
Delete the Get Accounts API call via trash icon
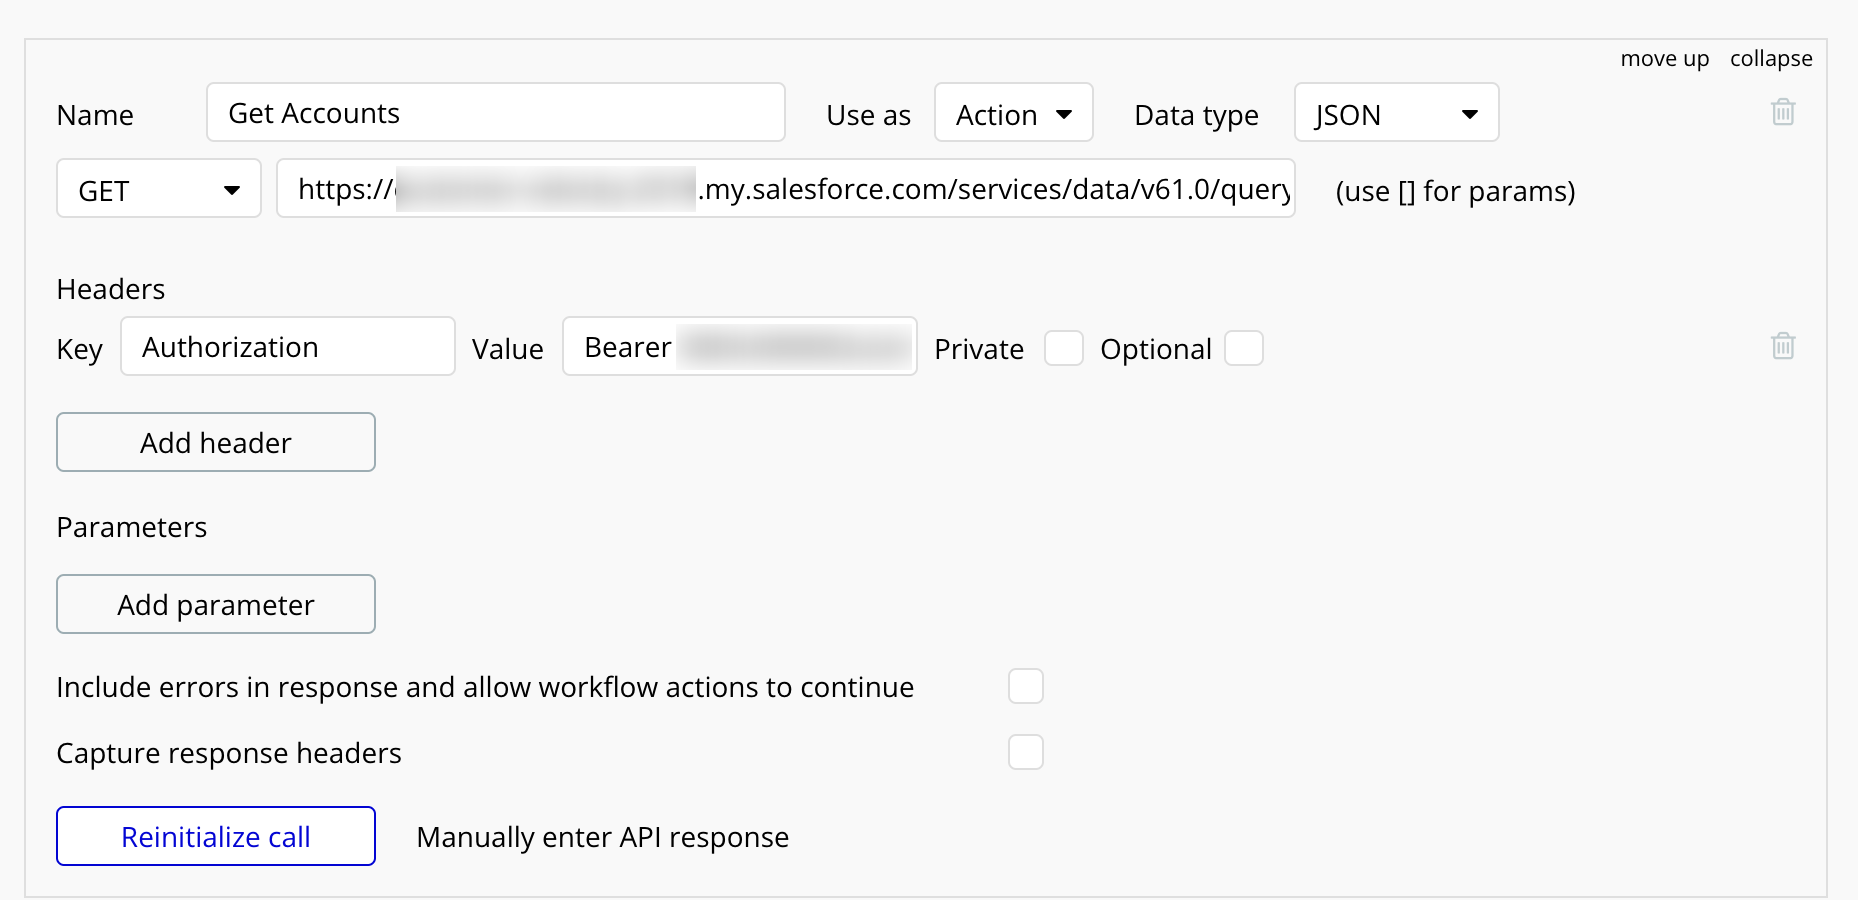pyautogui.click(x=1783, y=111)
